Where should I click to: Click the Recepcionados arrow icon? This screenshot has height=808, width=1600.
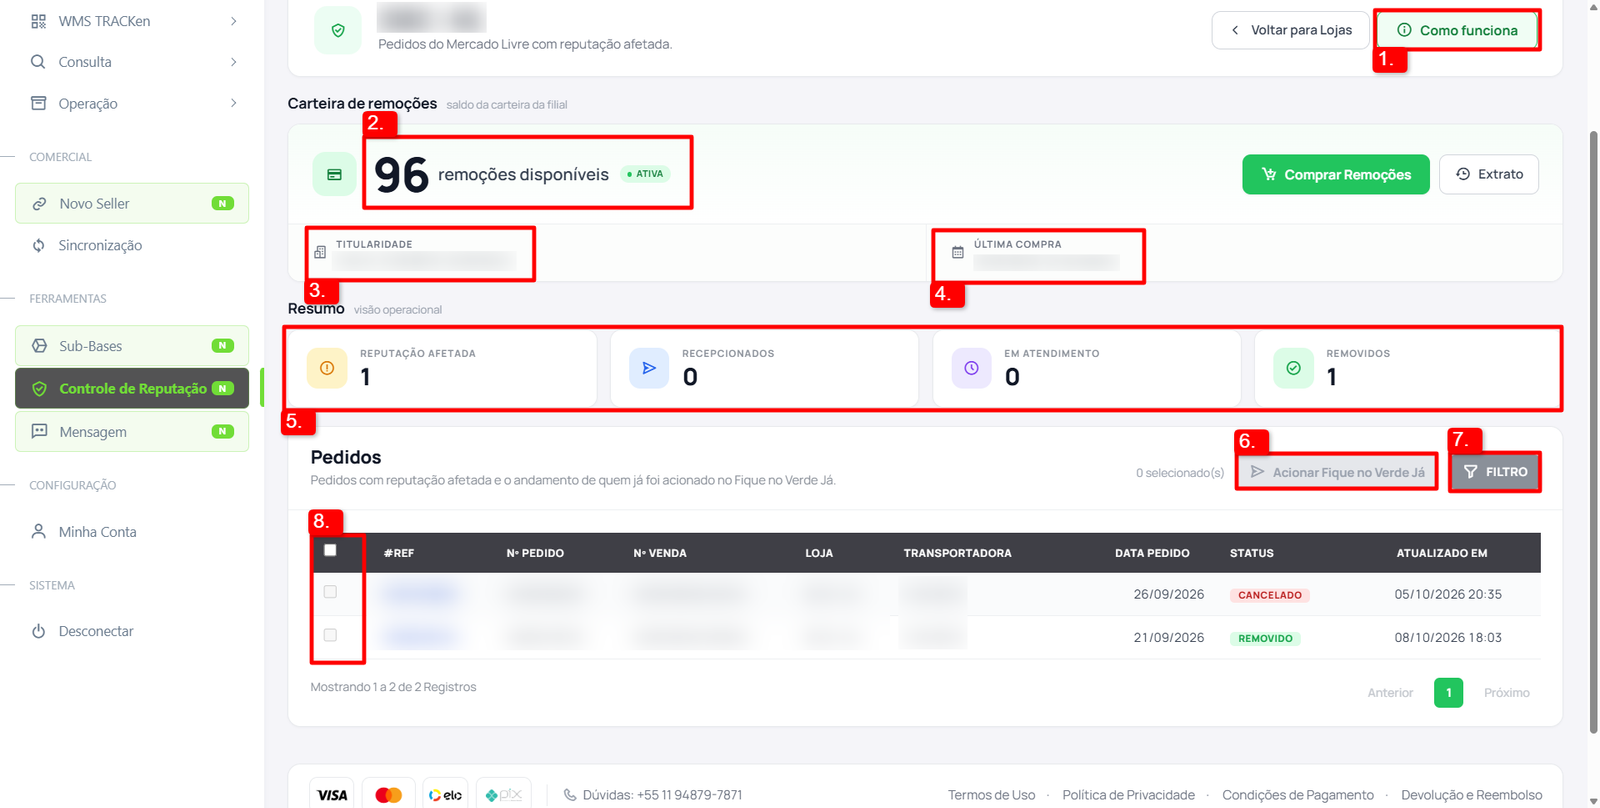[x=649, y=368]
